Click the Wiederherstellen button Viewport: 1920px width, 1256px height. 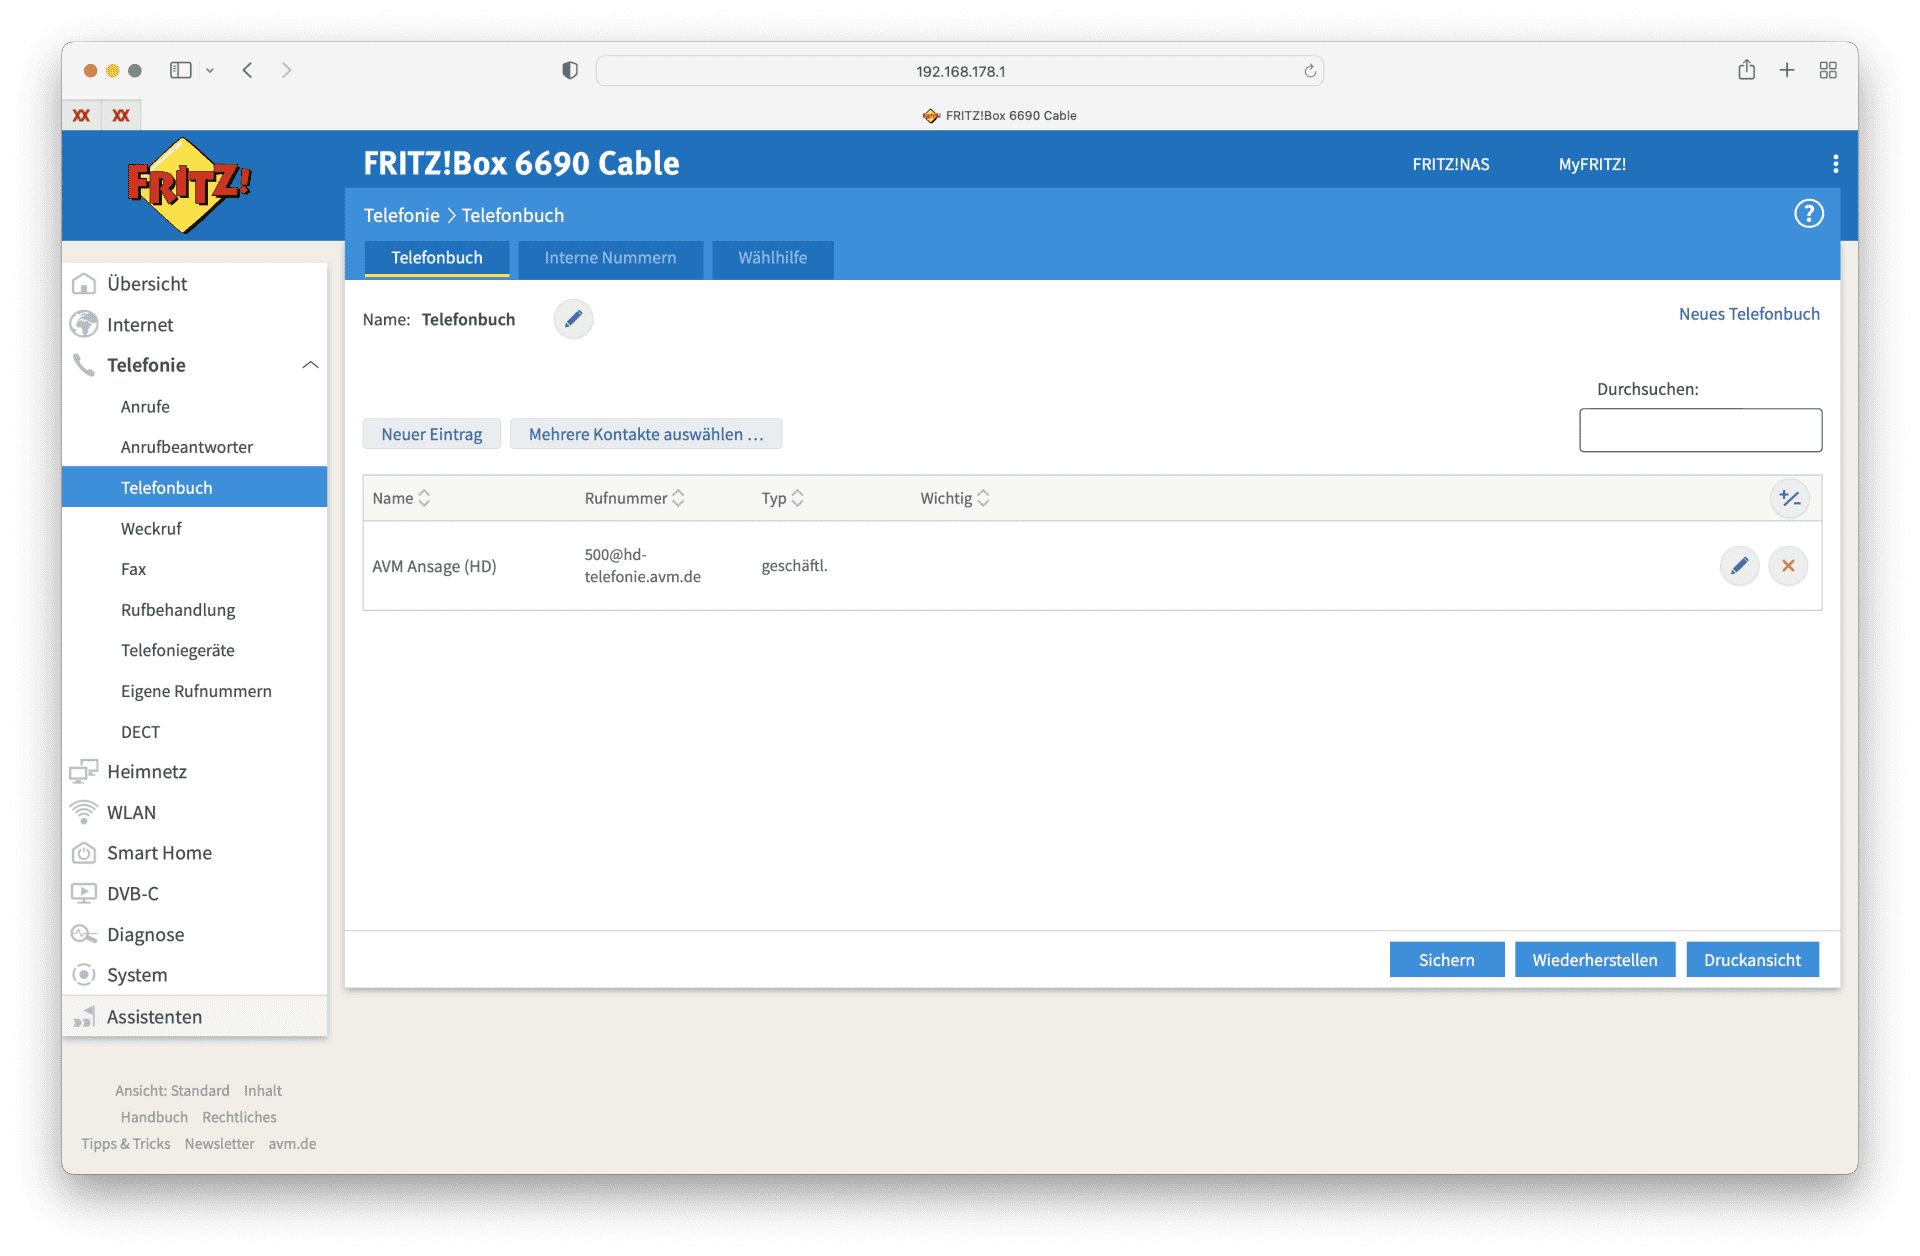(1595, 960)
